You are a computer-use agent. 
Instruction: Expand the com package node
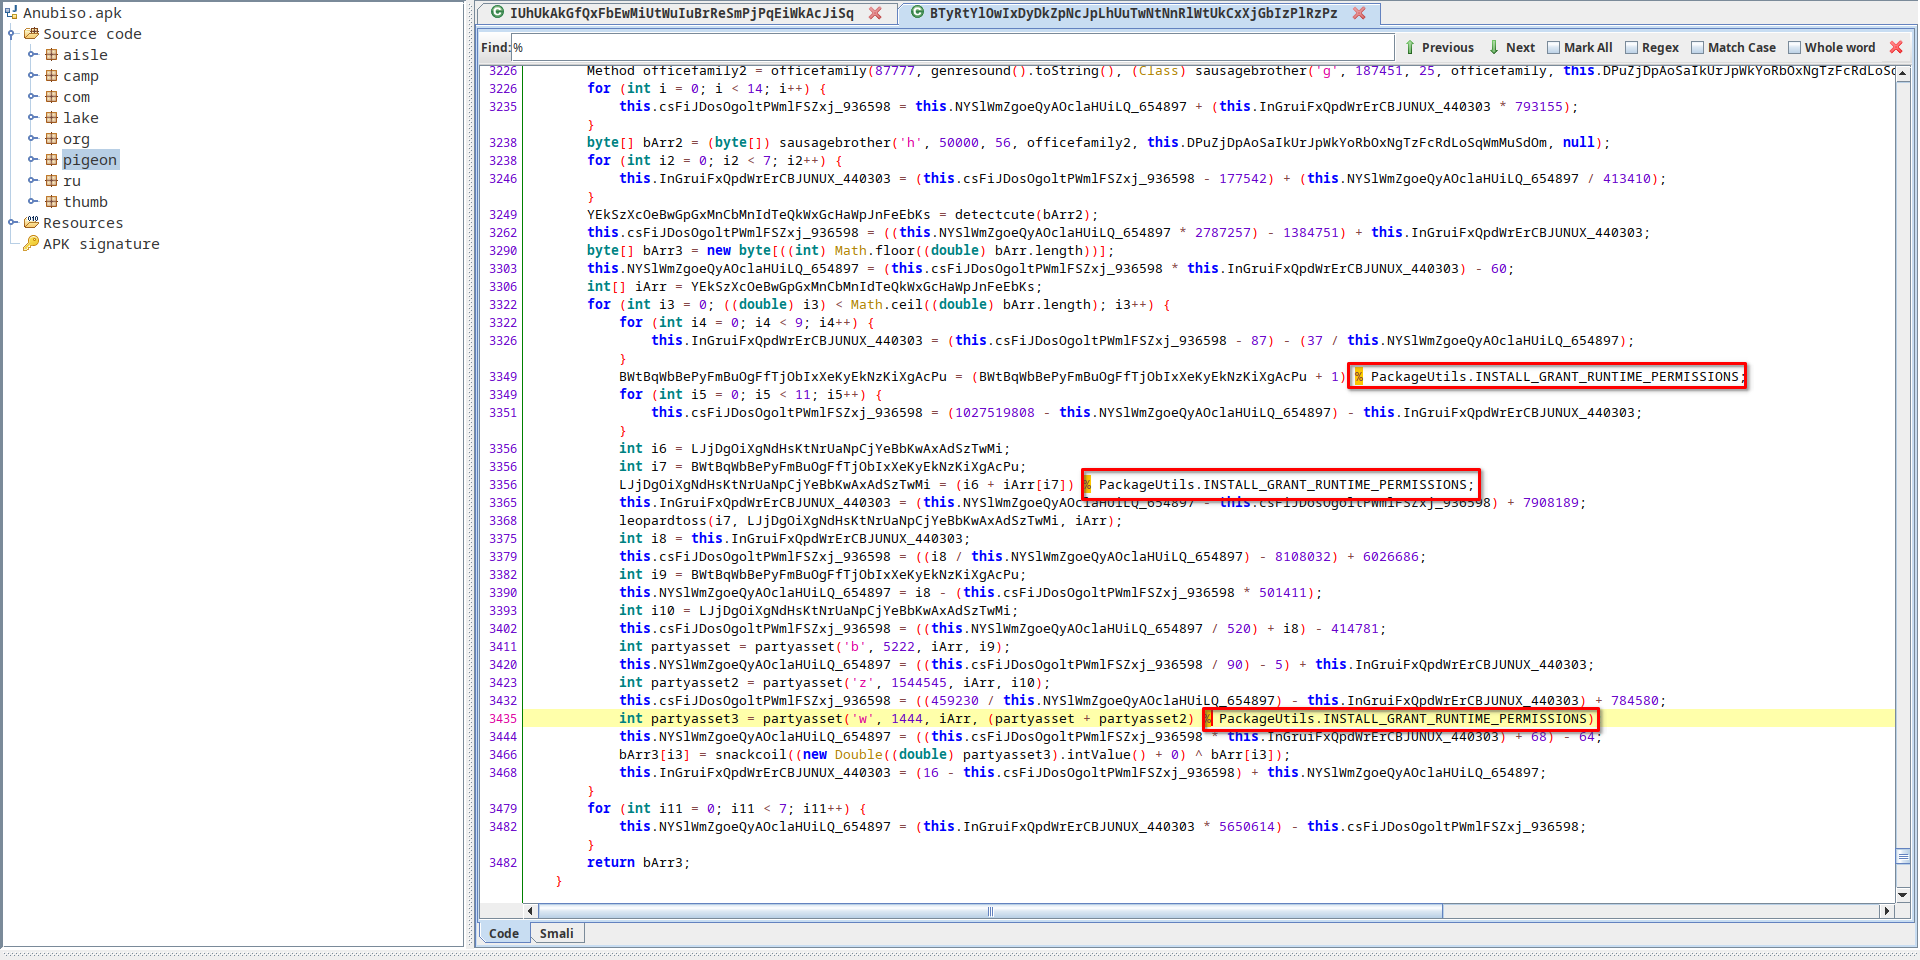click(32, 97)
